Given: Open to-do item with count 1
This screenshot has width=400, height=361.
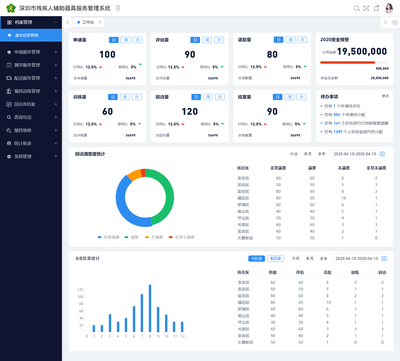Looking at the screenshot, I should coord(342,106).
